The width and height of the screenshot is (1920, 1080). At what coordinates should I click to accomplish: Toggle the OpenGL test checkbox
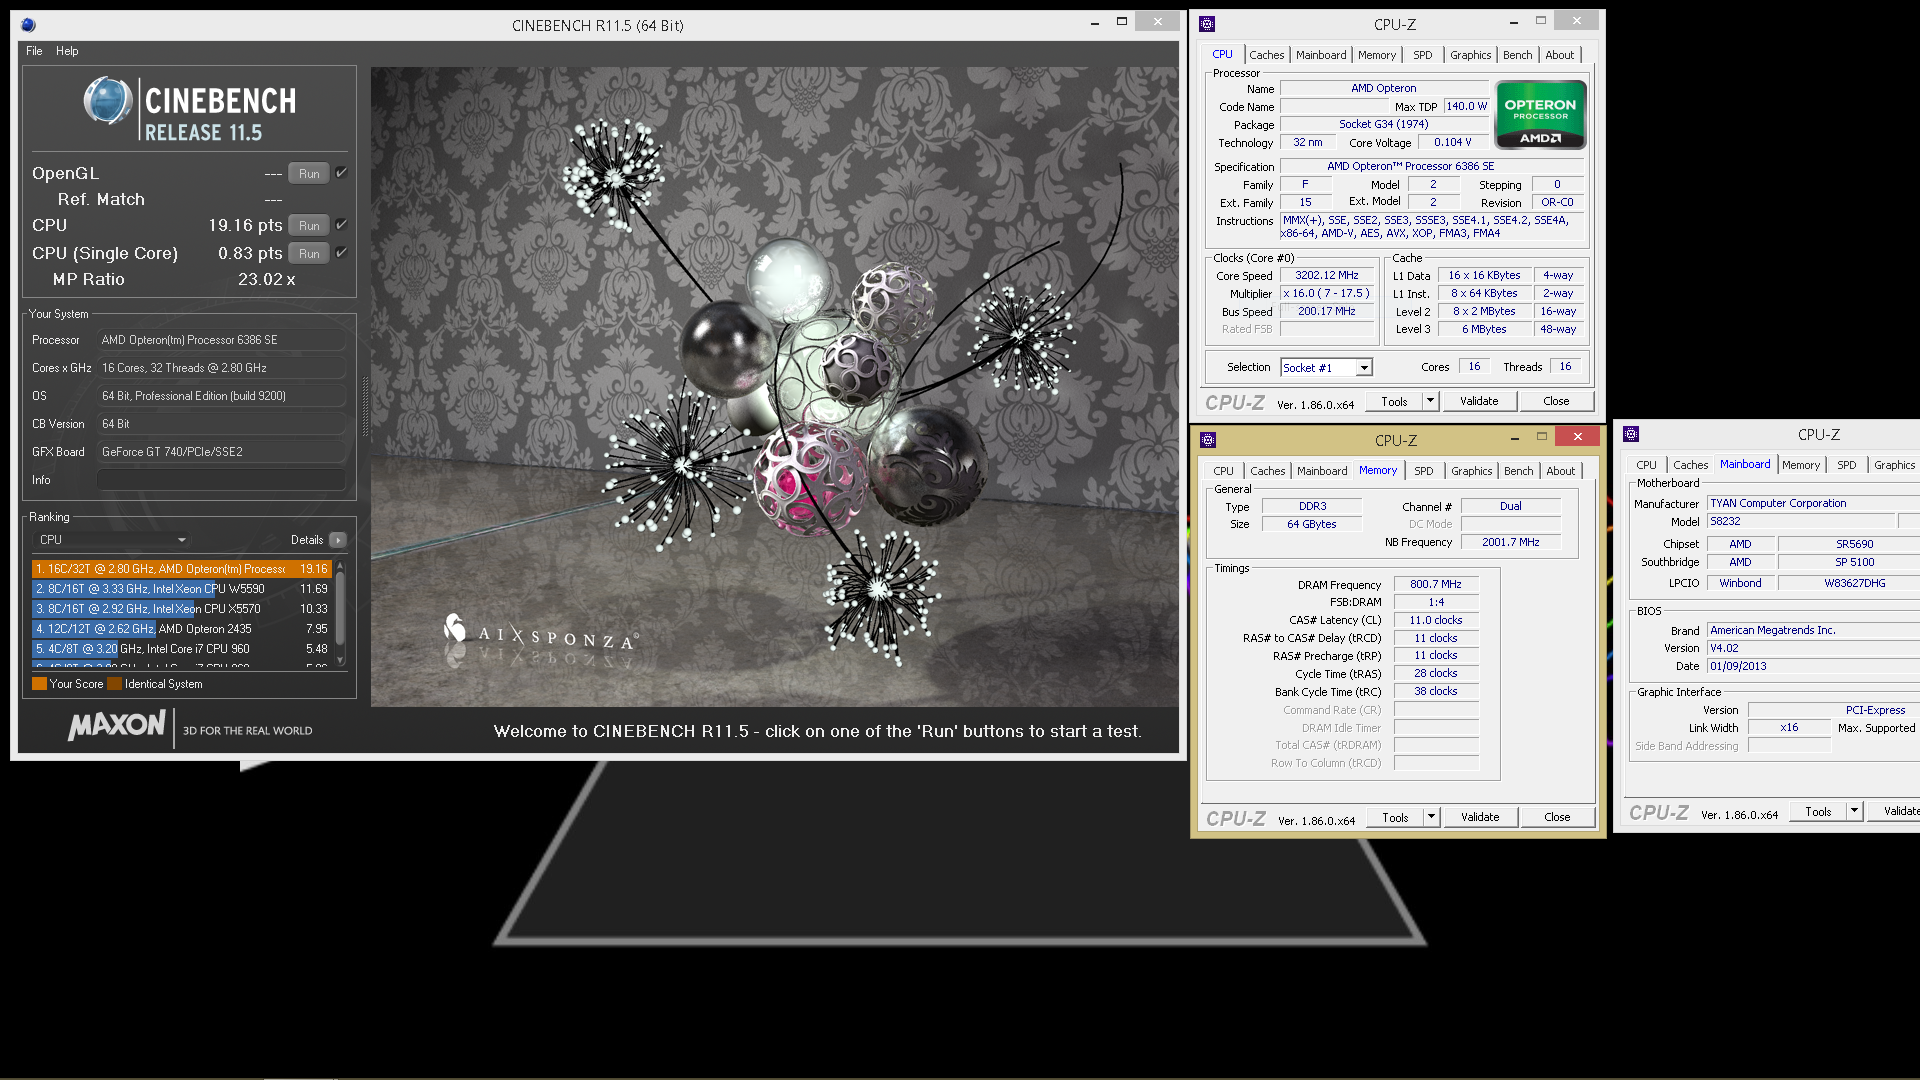[x=341, y=173]
